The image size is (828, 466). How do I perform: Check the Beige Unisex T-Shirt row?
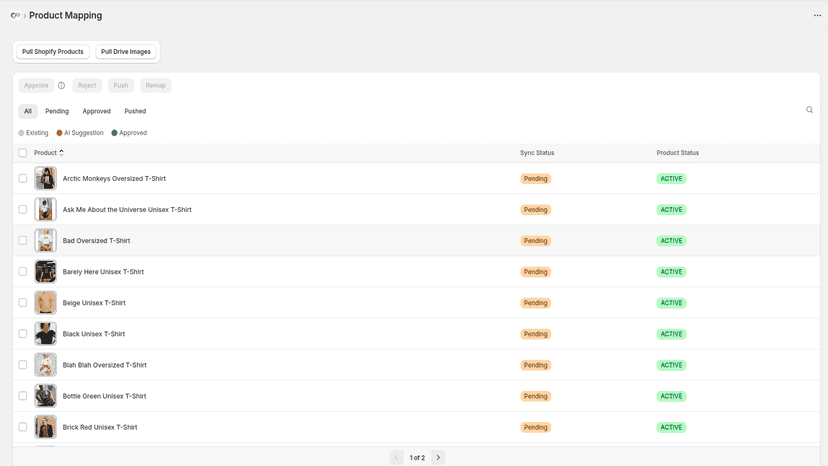tap(23, 303)
